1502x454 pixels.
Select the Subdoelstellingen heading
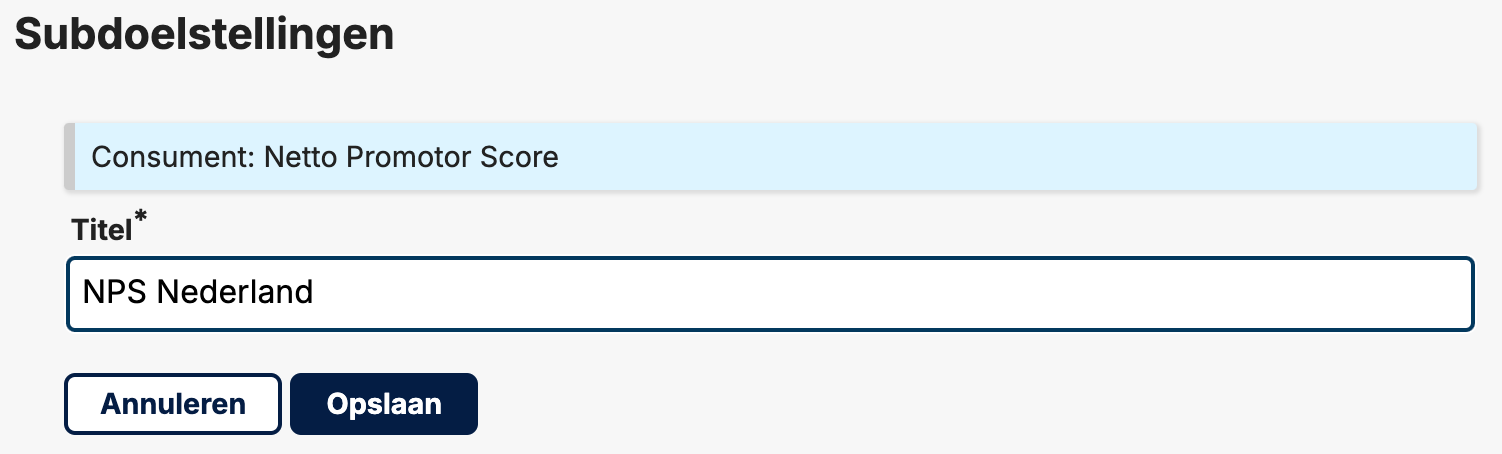[205, 35]
